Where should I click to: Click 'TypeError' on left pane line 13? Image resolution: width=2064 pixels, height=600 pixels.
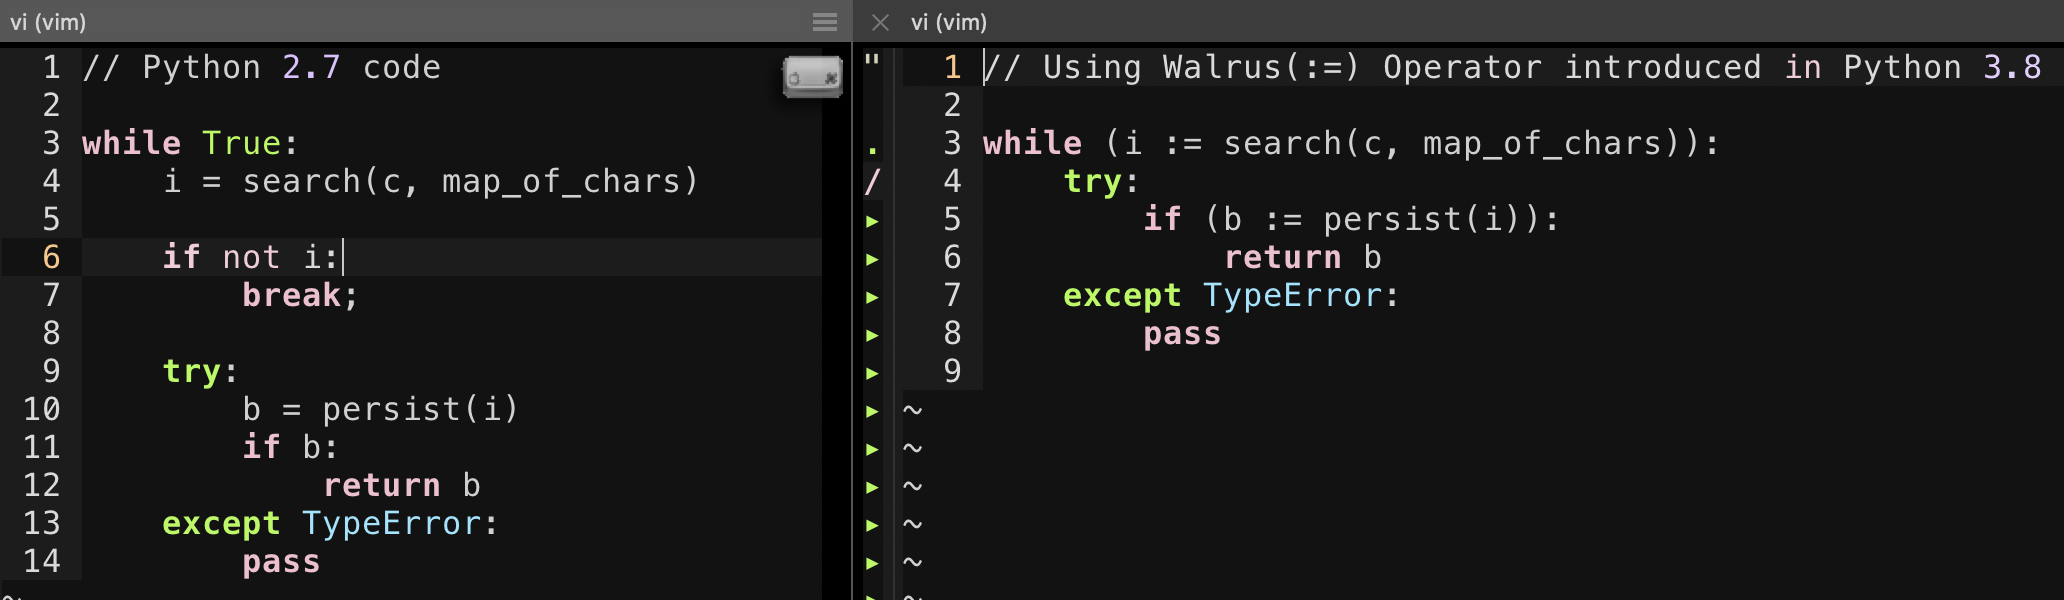pyautogui.click(x=391, y=523)
